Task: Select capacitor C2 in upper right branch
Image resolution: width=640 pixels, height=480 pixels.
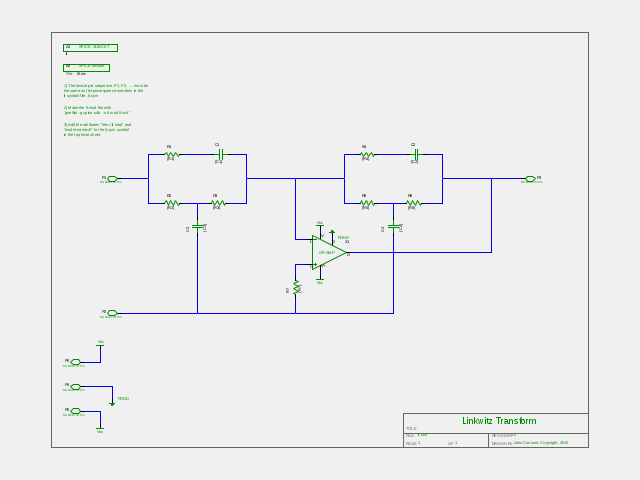Action: [416, 155]
